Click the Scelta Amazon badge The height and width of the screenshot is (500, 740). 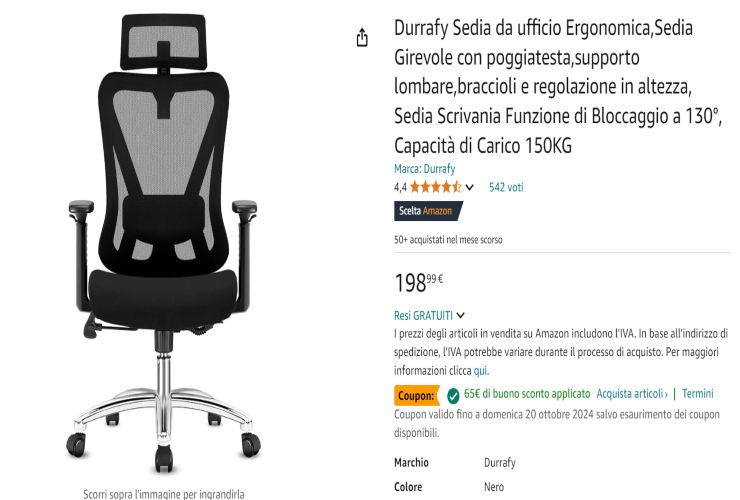tap(428, 211)
